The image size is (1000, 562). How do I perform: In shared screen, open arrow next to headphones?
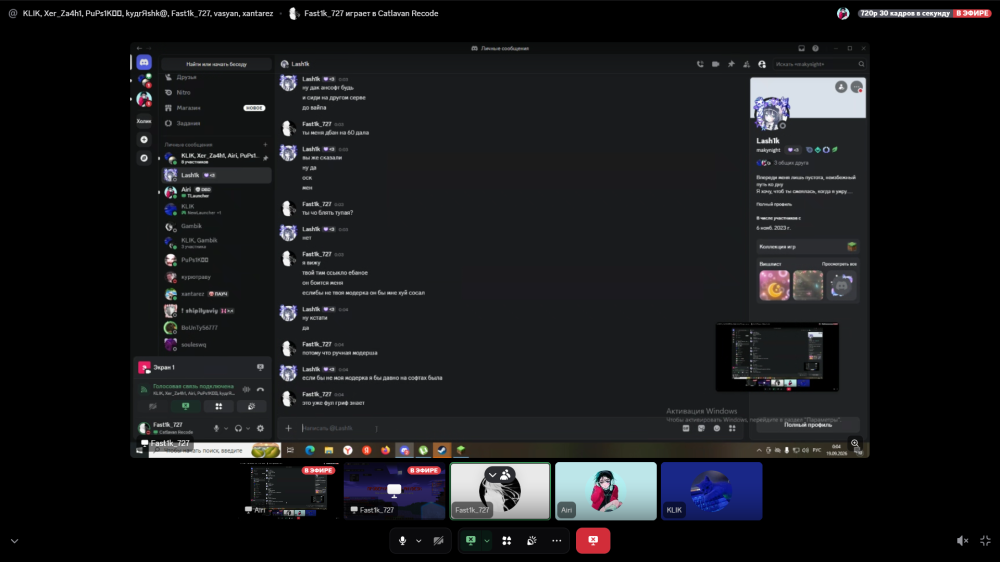(248, 429)
